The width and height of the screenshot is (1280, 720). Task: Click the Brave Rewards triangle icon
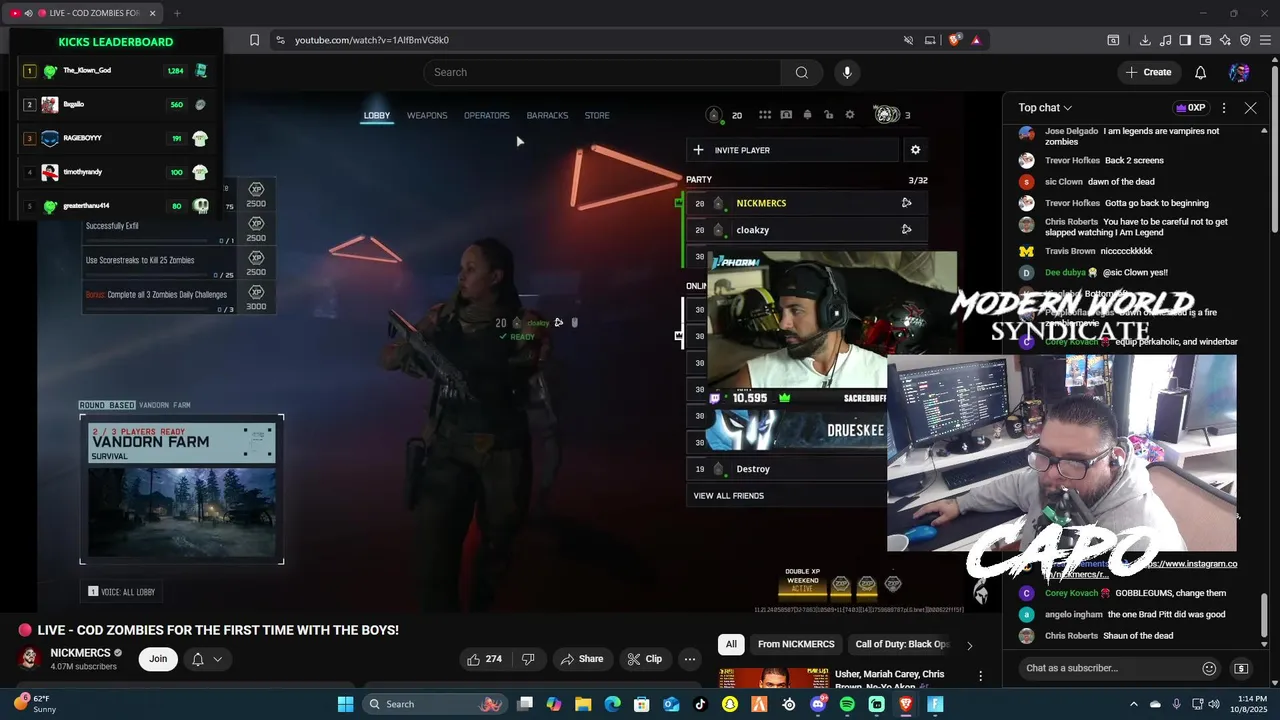click(x=976, y=40)
